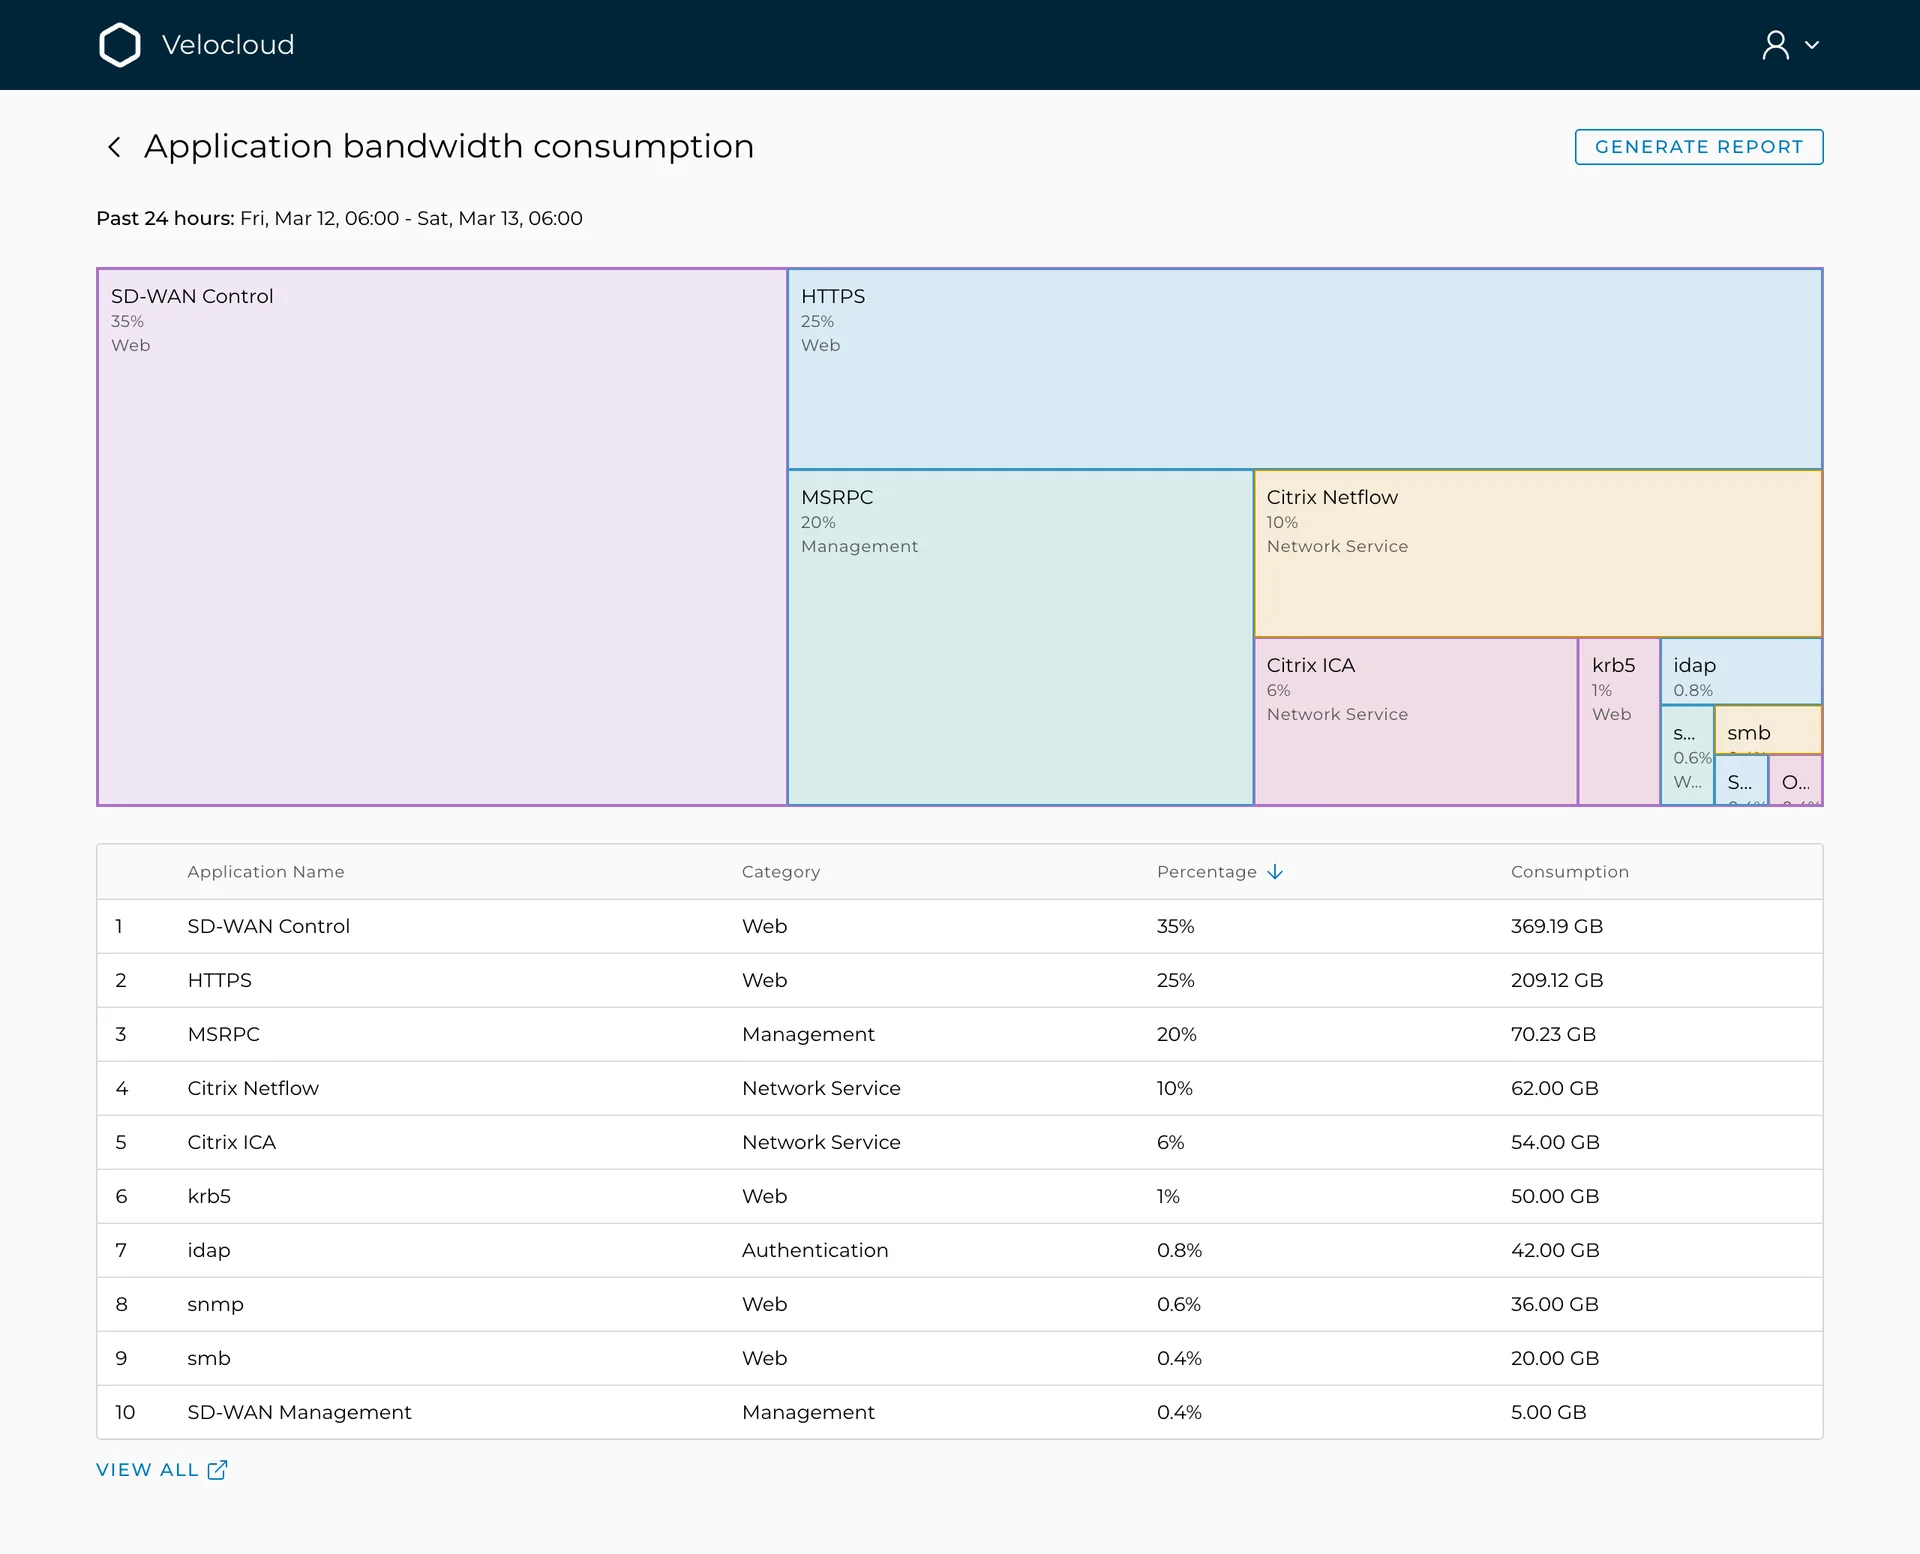1920x1554 pixels.
Task: Click the 70.23 GB consumption value
Action: (x=1553, y=1034)
